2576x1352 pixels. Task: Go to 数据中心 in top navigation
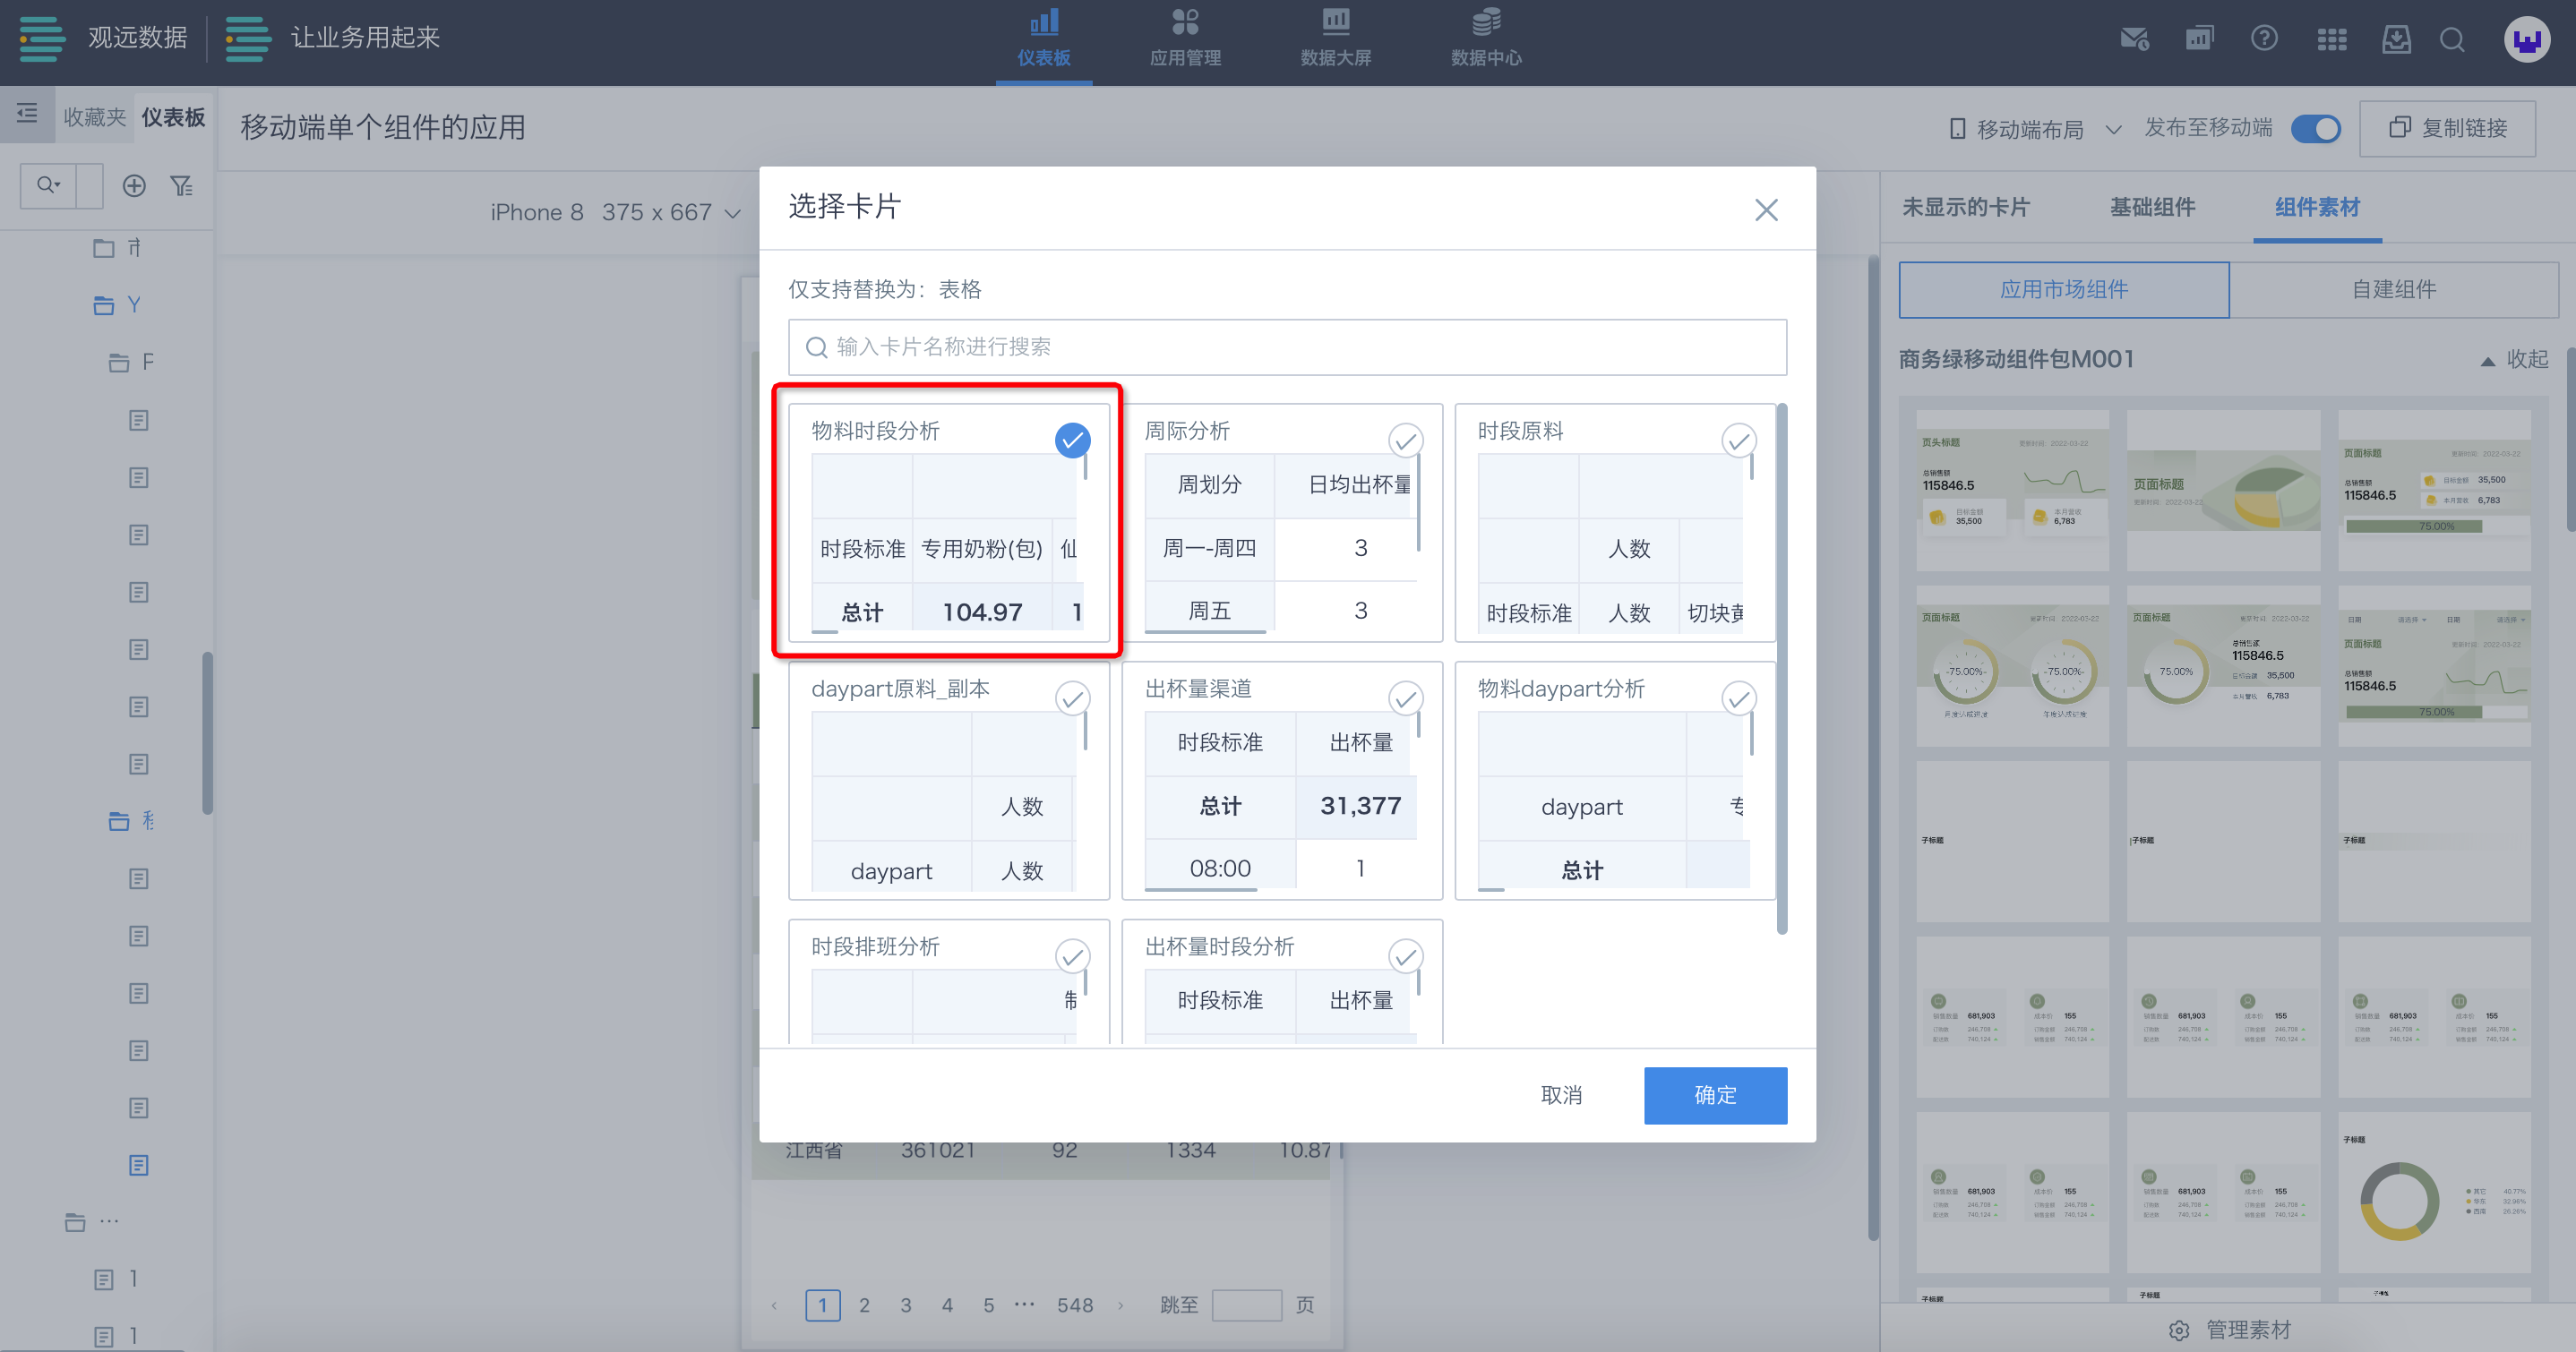tap(1486, 40)
